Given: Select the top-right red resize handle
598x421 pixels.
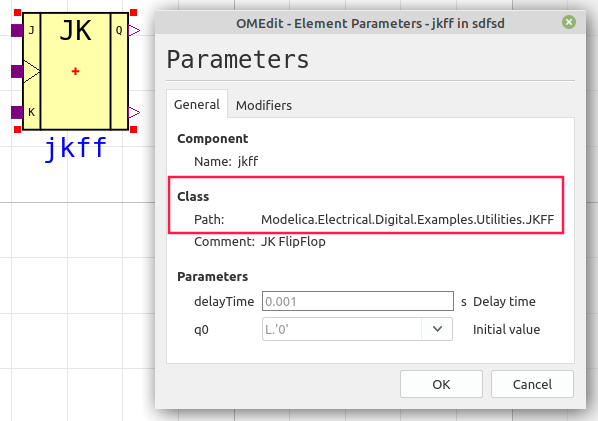Looking at the screenshot, I should point(133,13).
